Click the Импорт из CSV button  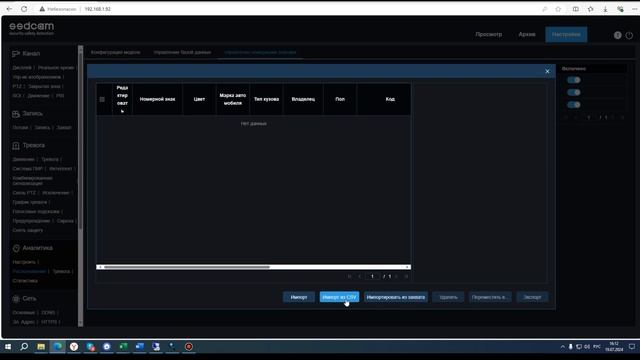coord(339,297)
